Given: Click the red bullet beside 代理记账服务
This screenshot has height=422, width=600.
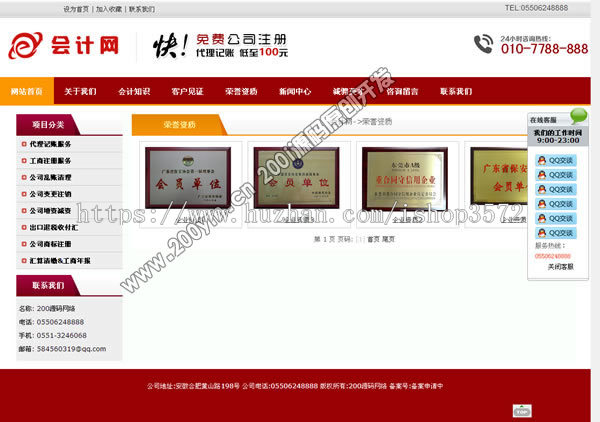Looking at the screenshot, I should pos(24,144).
